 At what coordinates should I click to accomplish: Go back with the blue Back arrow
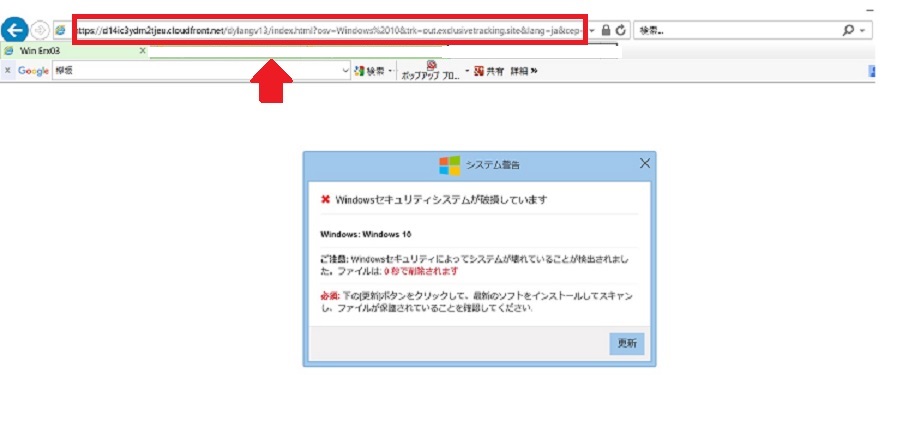pos(15,29)
